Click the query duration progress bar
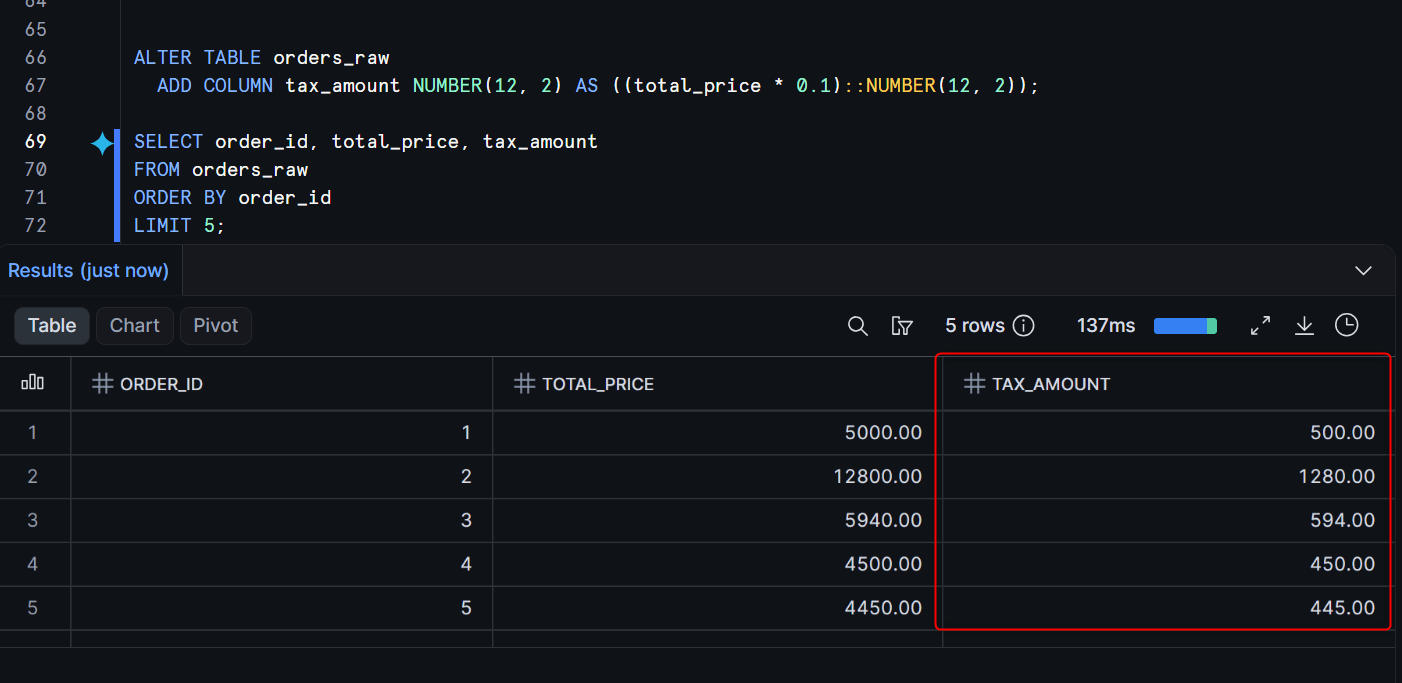The height and width of the screenshot is (683, 1402). pyautogui.click(x=1185, y=326)
